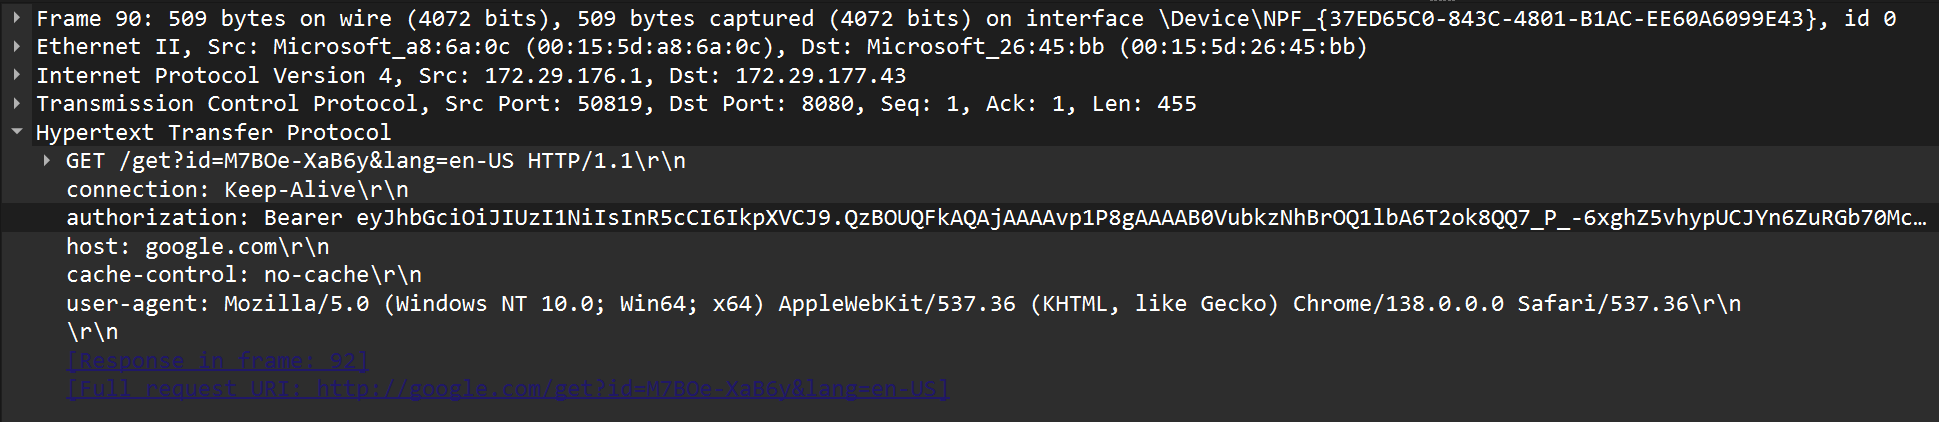Select the host: google.com header
The width and height of the screenshot is (1939, 422).
coord(197,246)
